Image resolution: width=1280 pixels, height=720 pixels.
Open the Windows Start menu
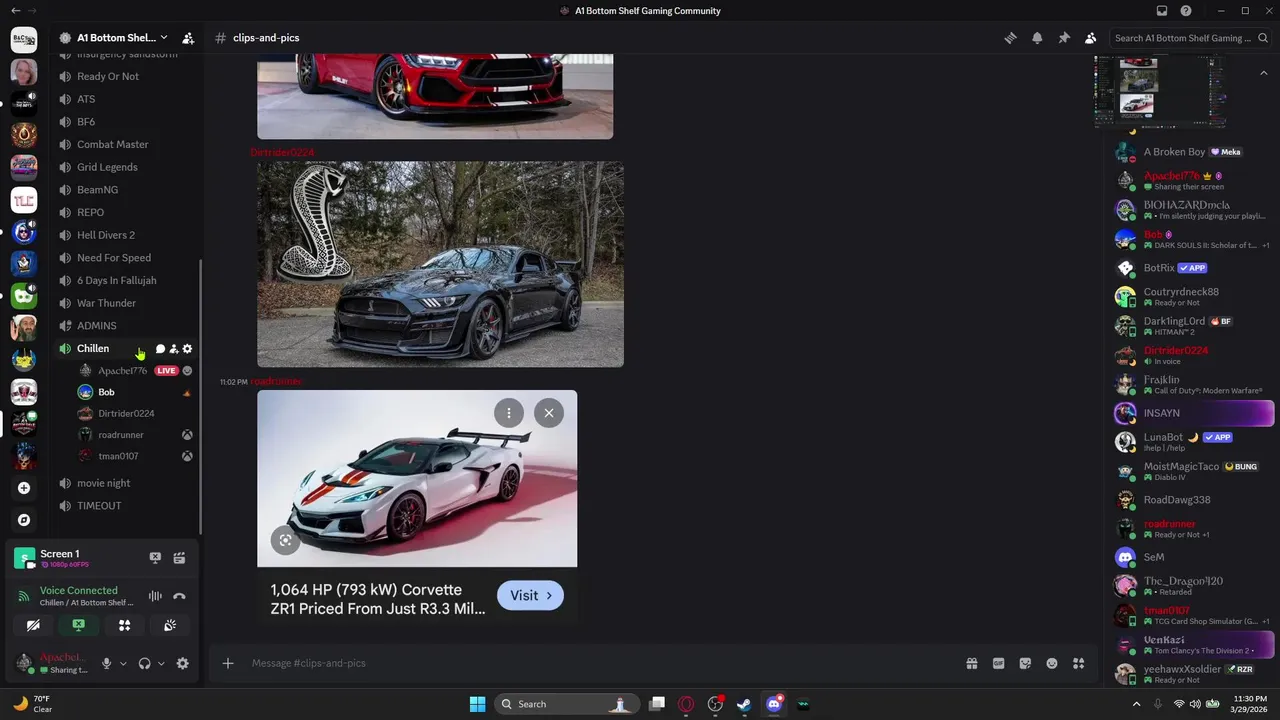point(477,704)
